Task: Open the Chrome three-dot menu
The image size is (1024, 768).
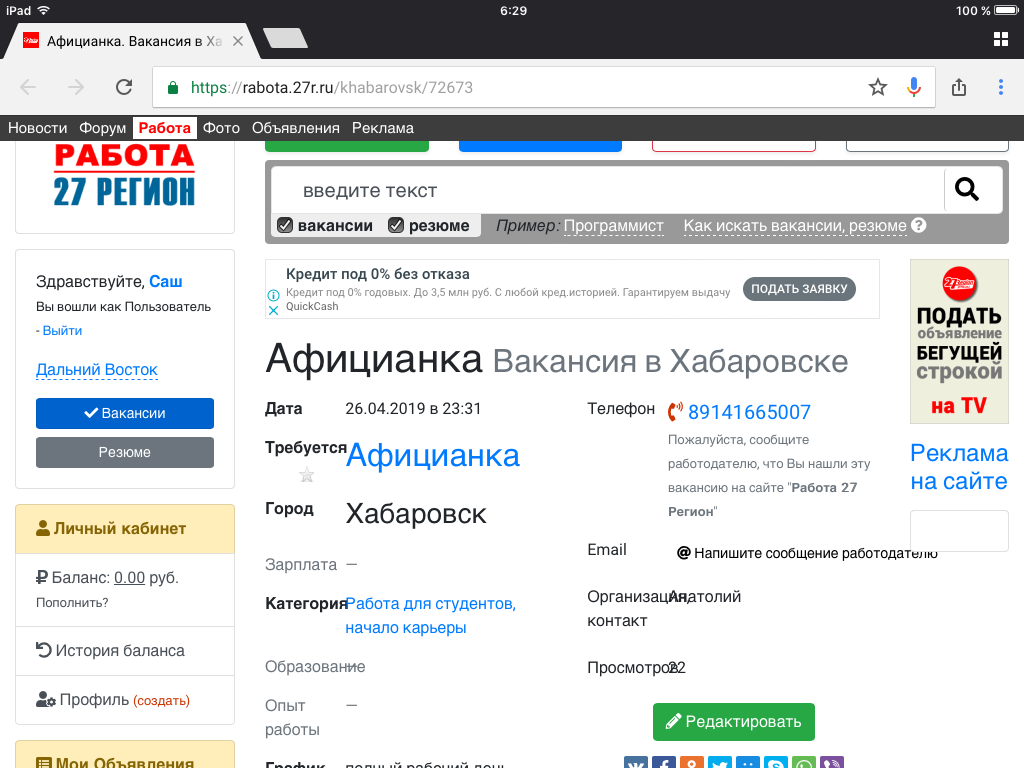Action: tap(1000, 87)
